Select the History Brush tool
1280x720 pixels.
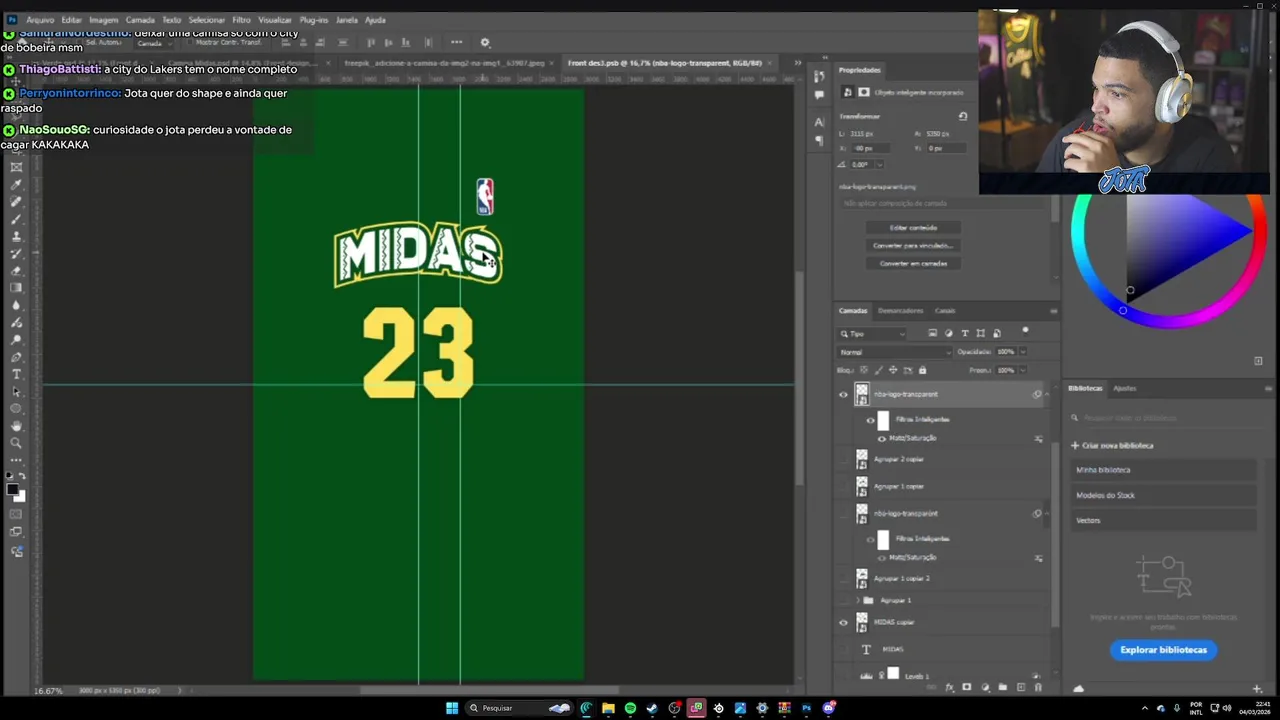[x=16, y=253]
